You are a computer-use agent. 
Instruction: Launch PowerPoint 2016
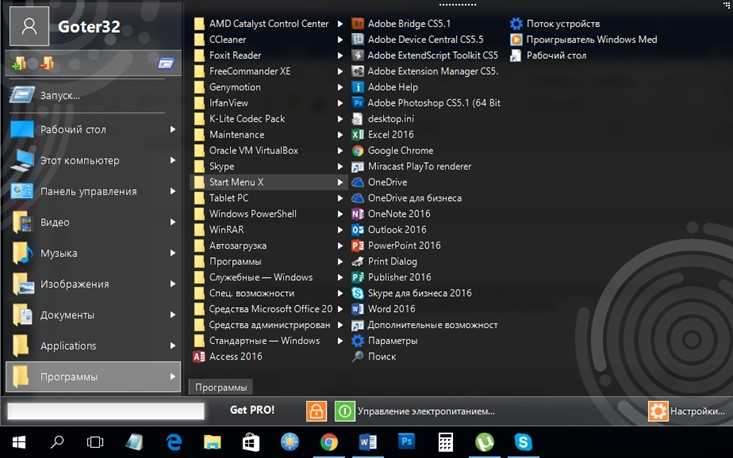396,246
